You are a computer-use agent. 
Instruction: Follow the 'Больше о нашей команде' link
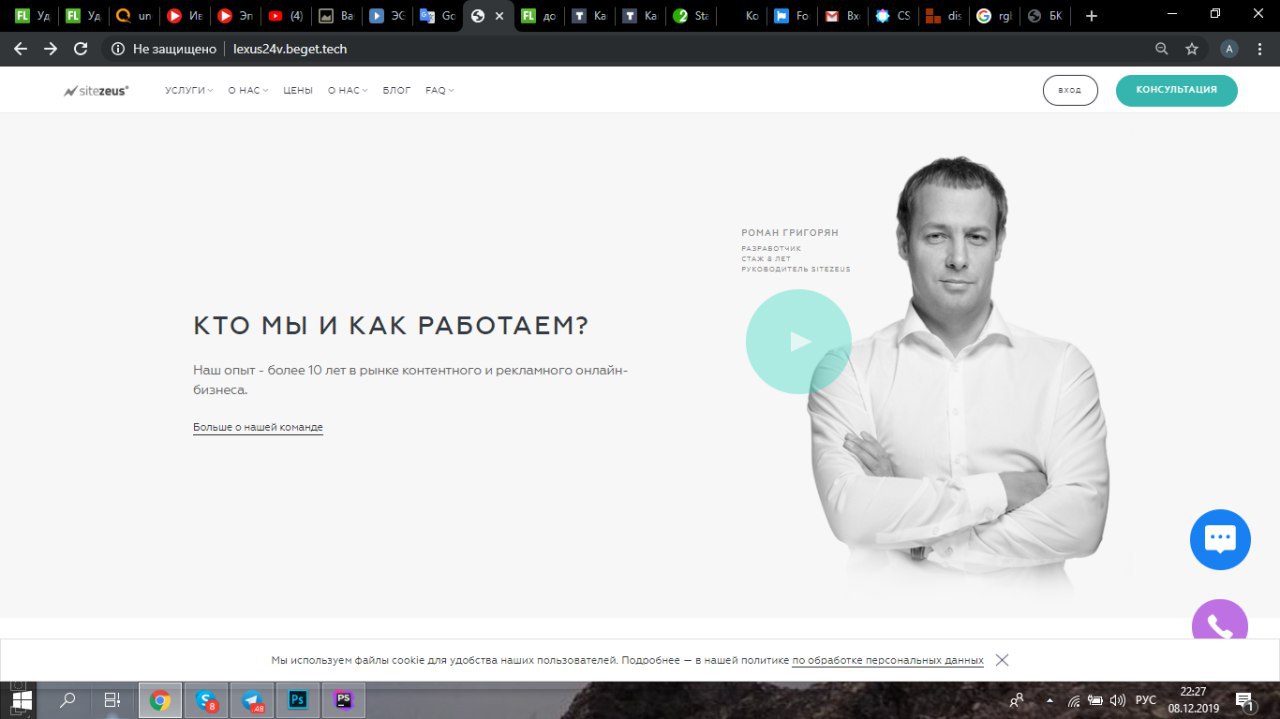pos(258,427)
